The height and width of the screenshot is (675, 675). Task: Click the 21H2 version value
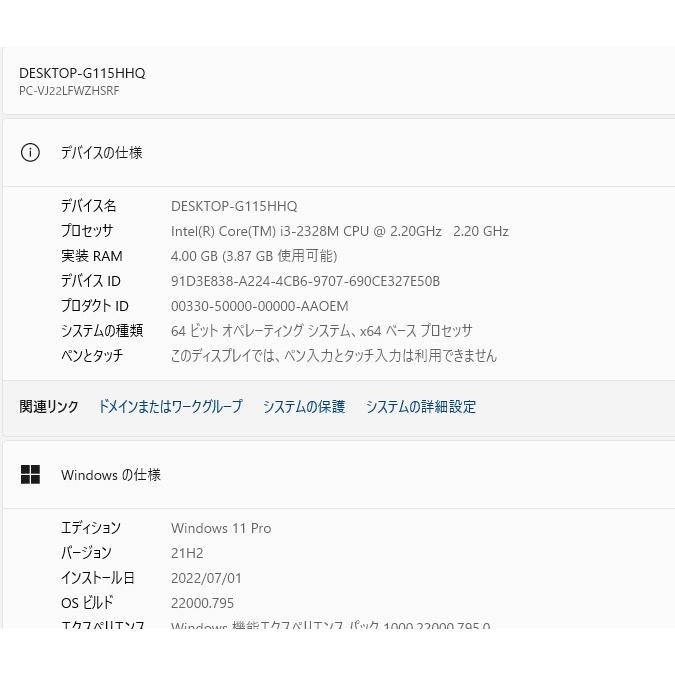pyautogui.click(x=187, y=553)
